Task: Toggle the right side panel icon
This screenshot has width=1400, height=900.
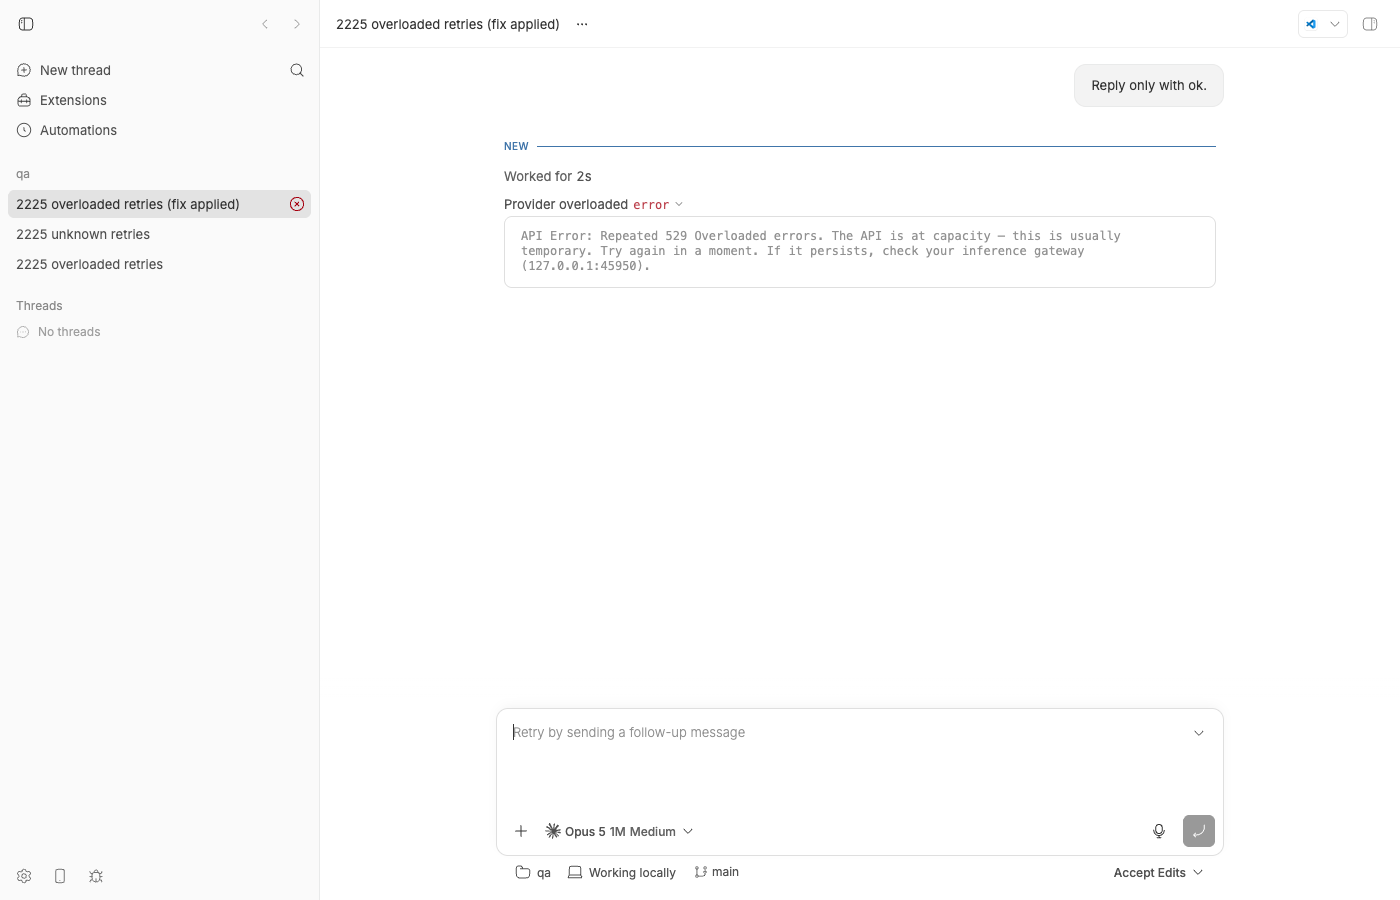Action: point(1370,24)
